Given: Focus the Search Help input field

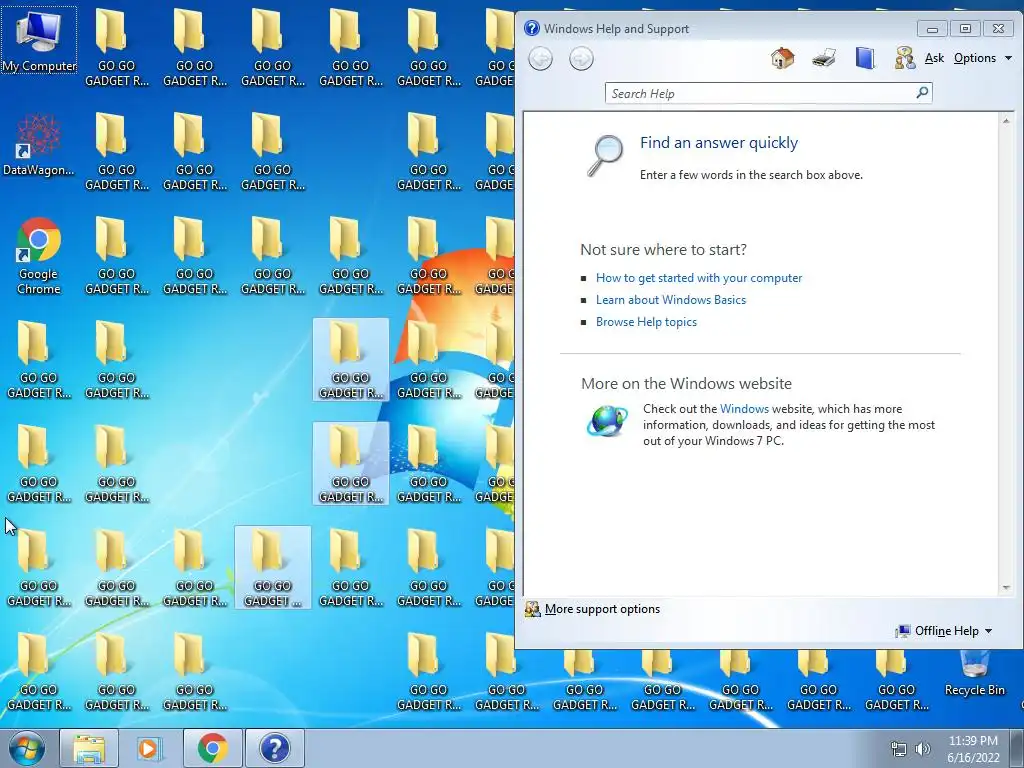Looking at the screenshot, I should [x=760, y=93].
